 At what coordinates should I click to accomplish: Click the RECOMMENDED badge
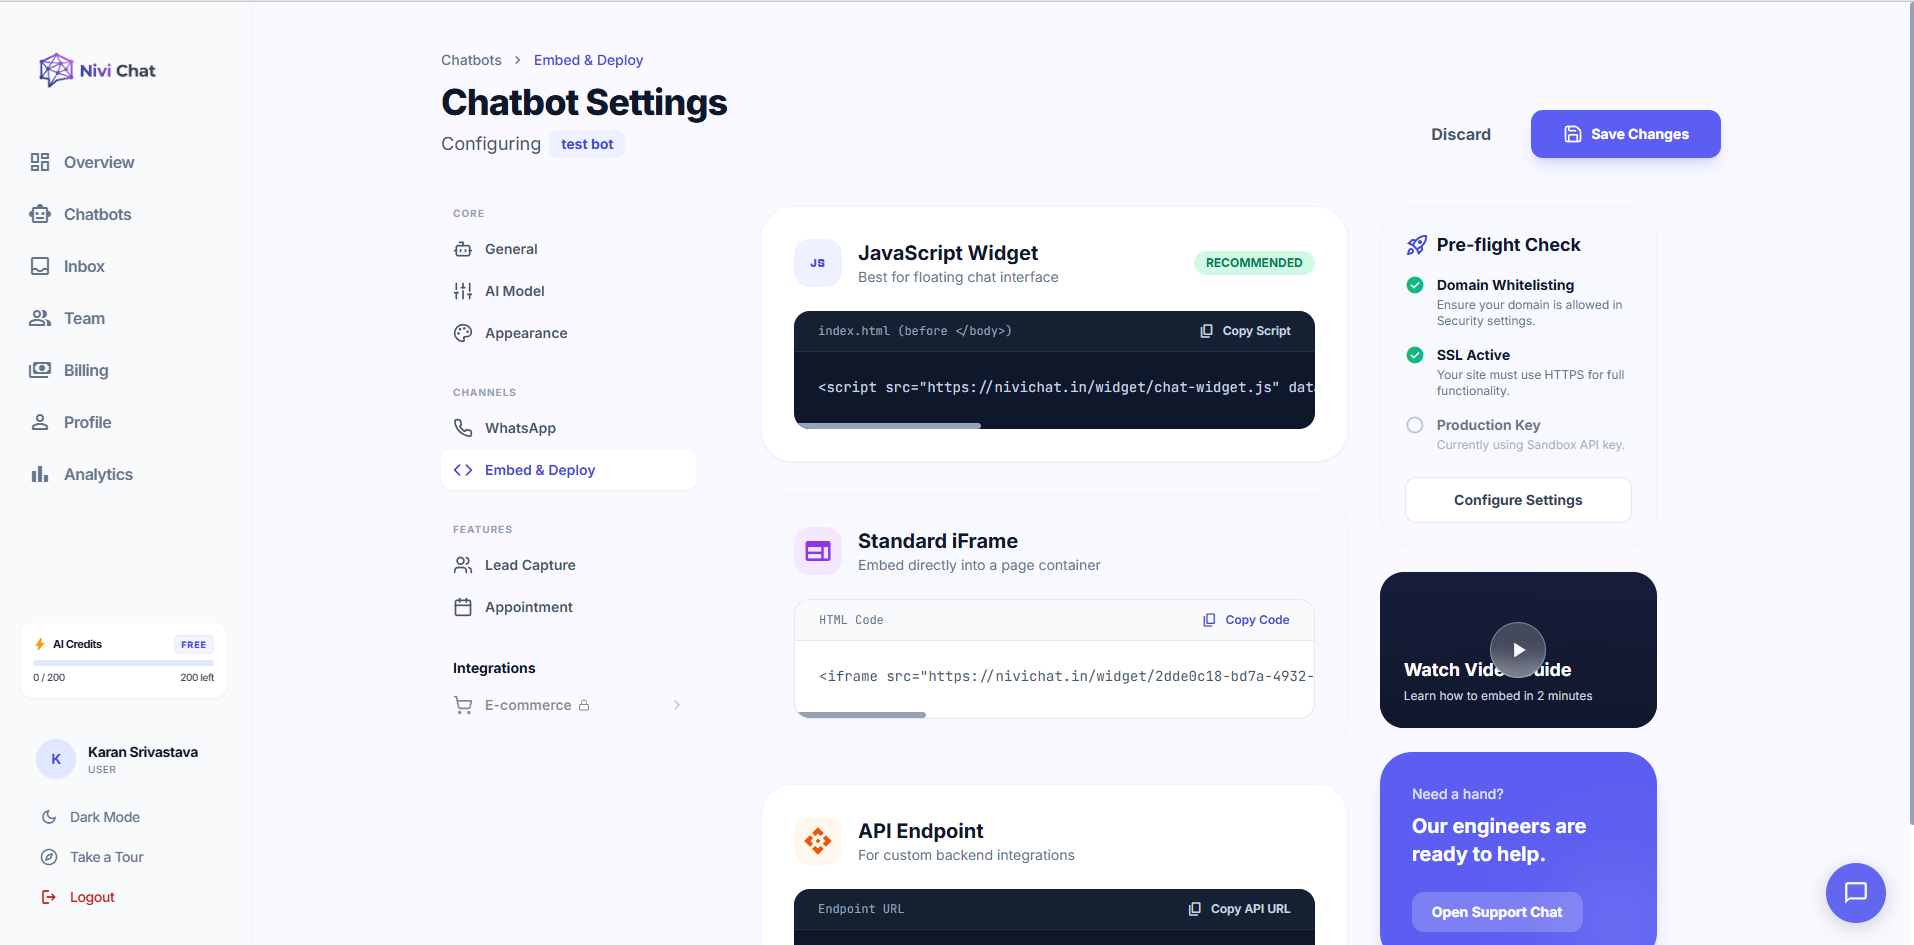click(1254, 263)
